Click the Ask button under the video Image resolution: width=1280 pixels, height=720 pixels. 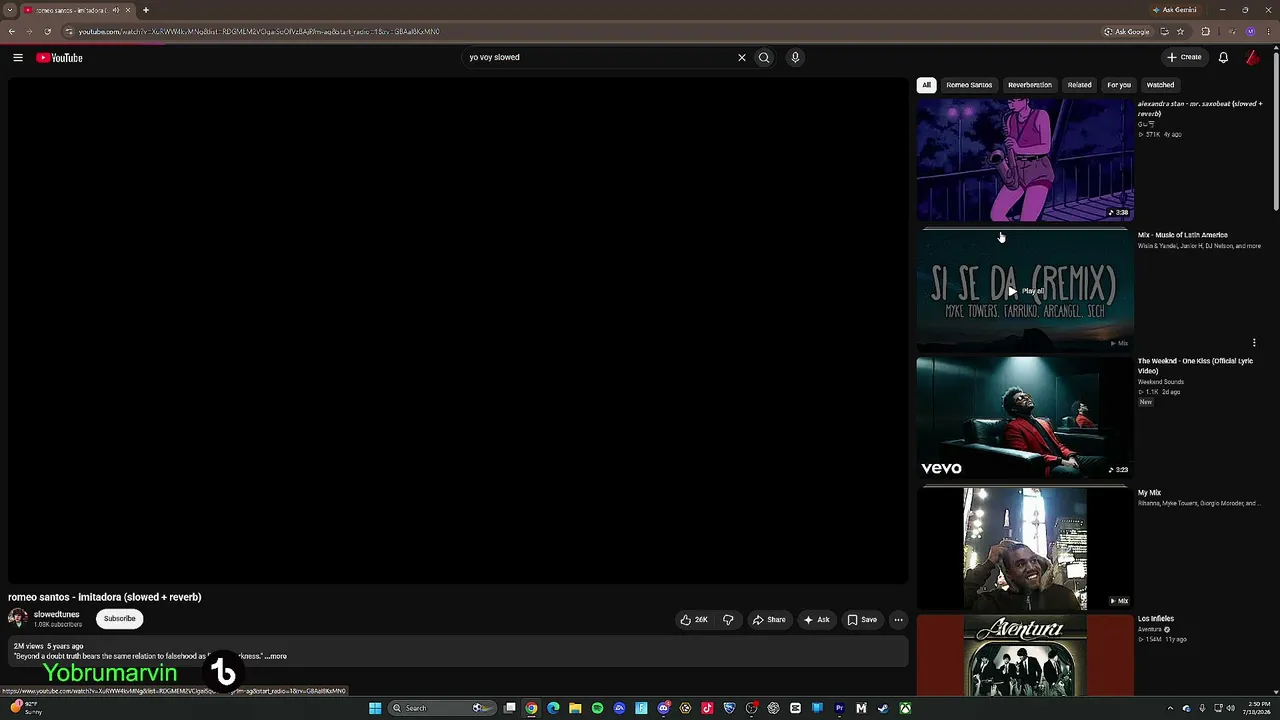(x=817, y=620)
